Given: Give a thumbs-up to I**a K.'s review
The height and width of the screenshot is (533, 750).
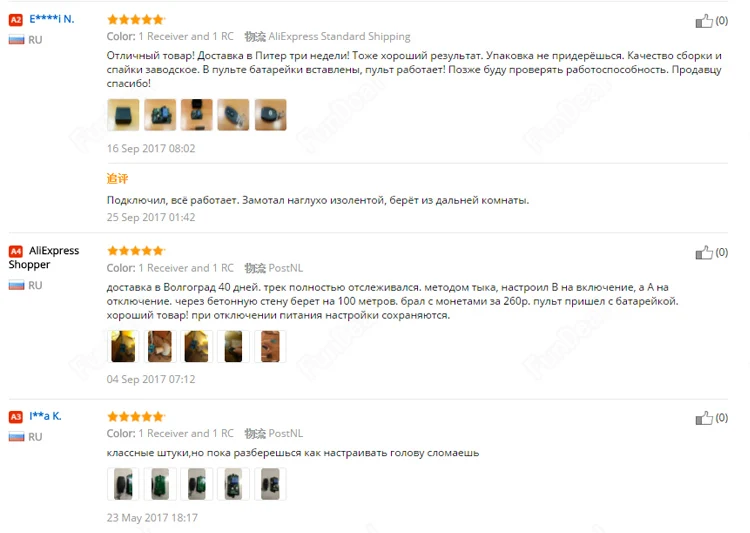Looking at the screenshot, I should (704, 418).
